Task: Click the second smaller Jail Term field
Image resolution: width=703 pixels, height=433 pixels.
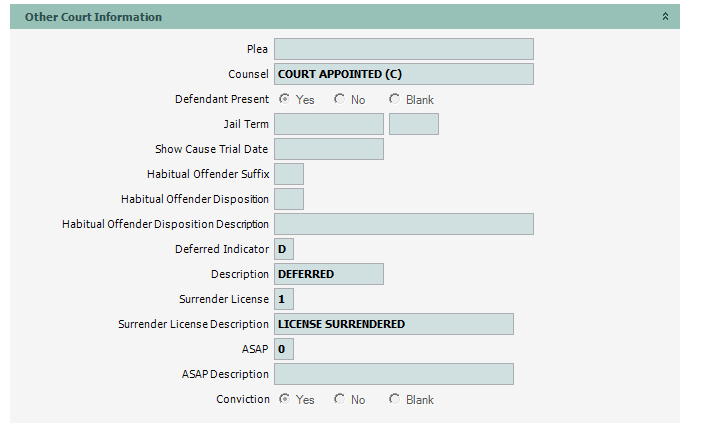Action: click(x=413, y=124)
